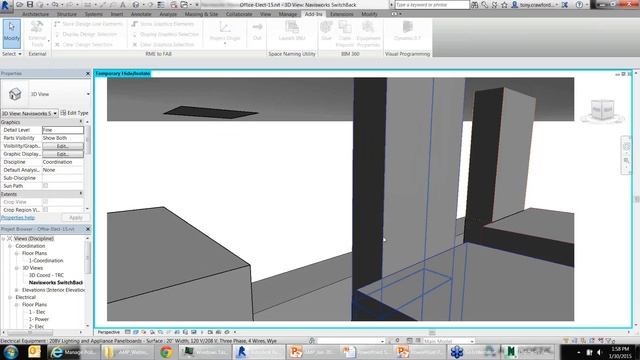Toggle the Sun Path checkbox
This screenshot has width=640, height=360.
click(x=45, y=186)
